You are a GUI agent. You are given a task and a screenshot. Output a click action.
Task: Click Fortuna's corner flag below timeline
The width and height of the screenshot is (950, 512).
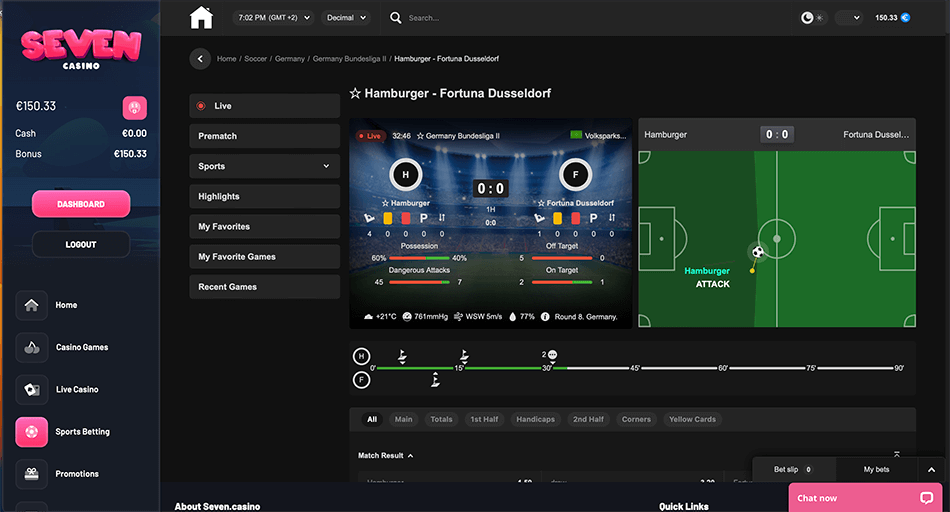coord(435,380)
